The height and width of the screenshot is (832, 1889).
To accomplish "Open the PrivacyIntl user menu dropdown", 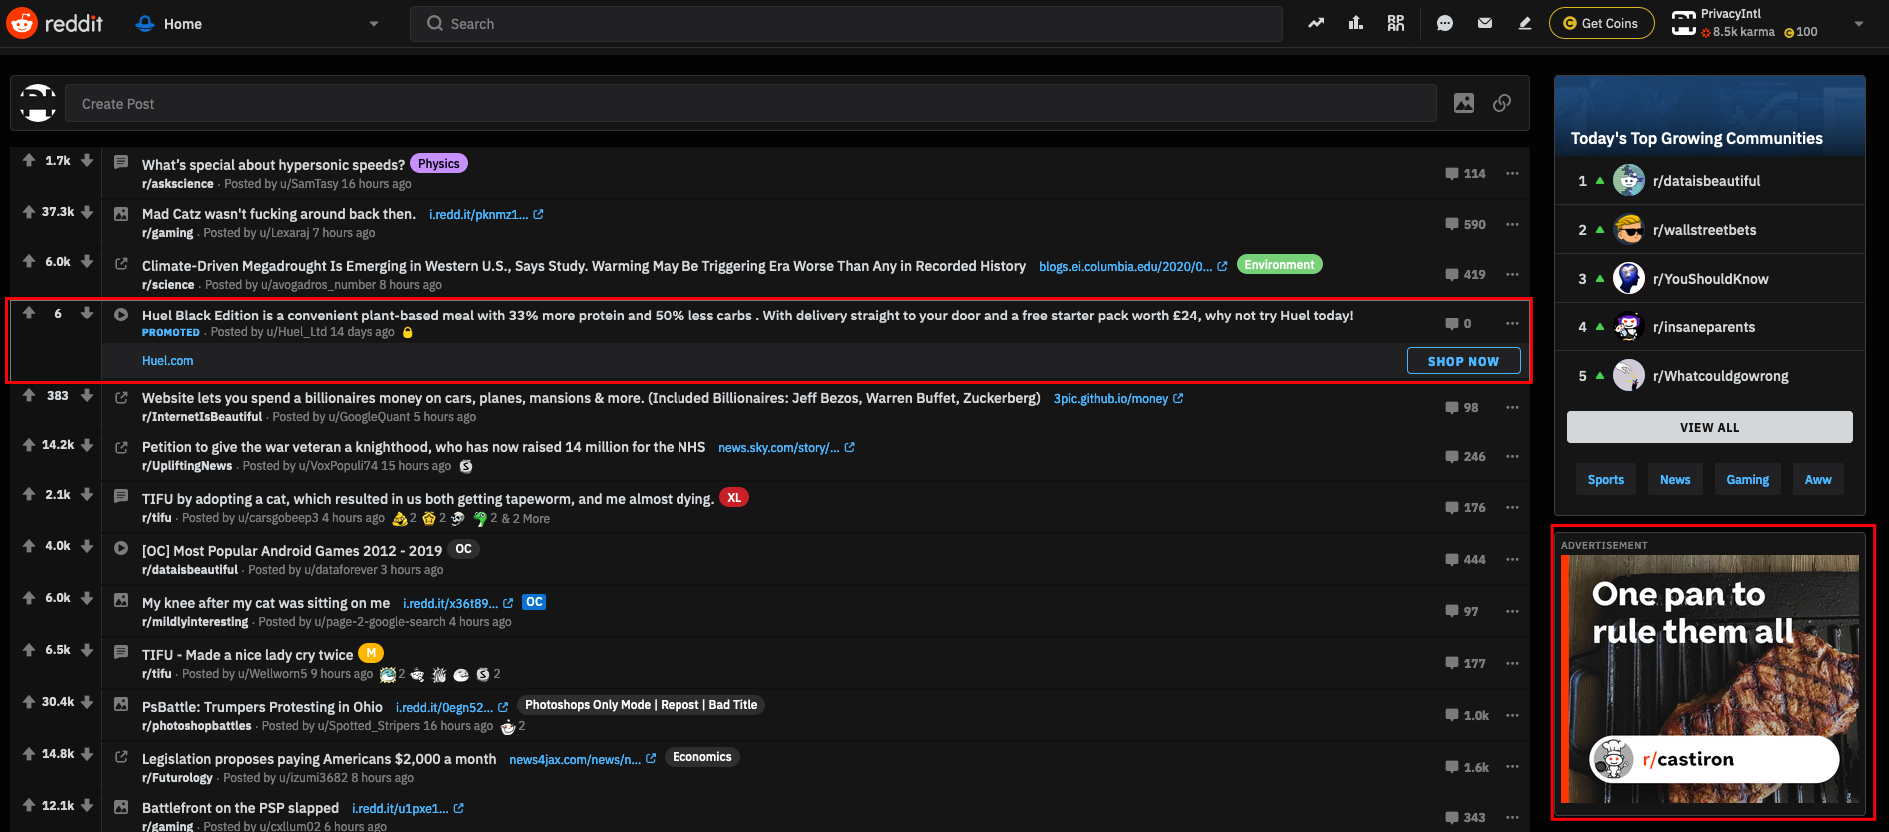I will [1858, 23].
